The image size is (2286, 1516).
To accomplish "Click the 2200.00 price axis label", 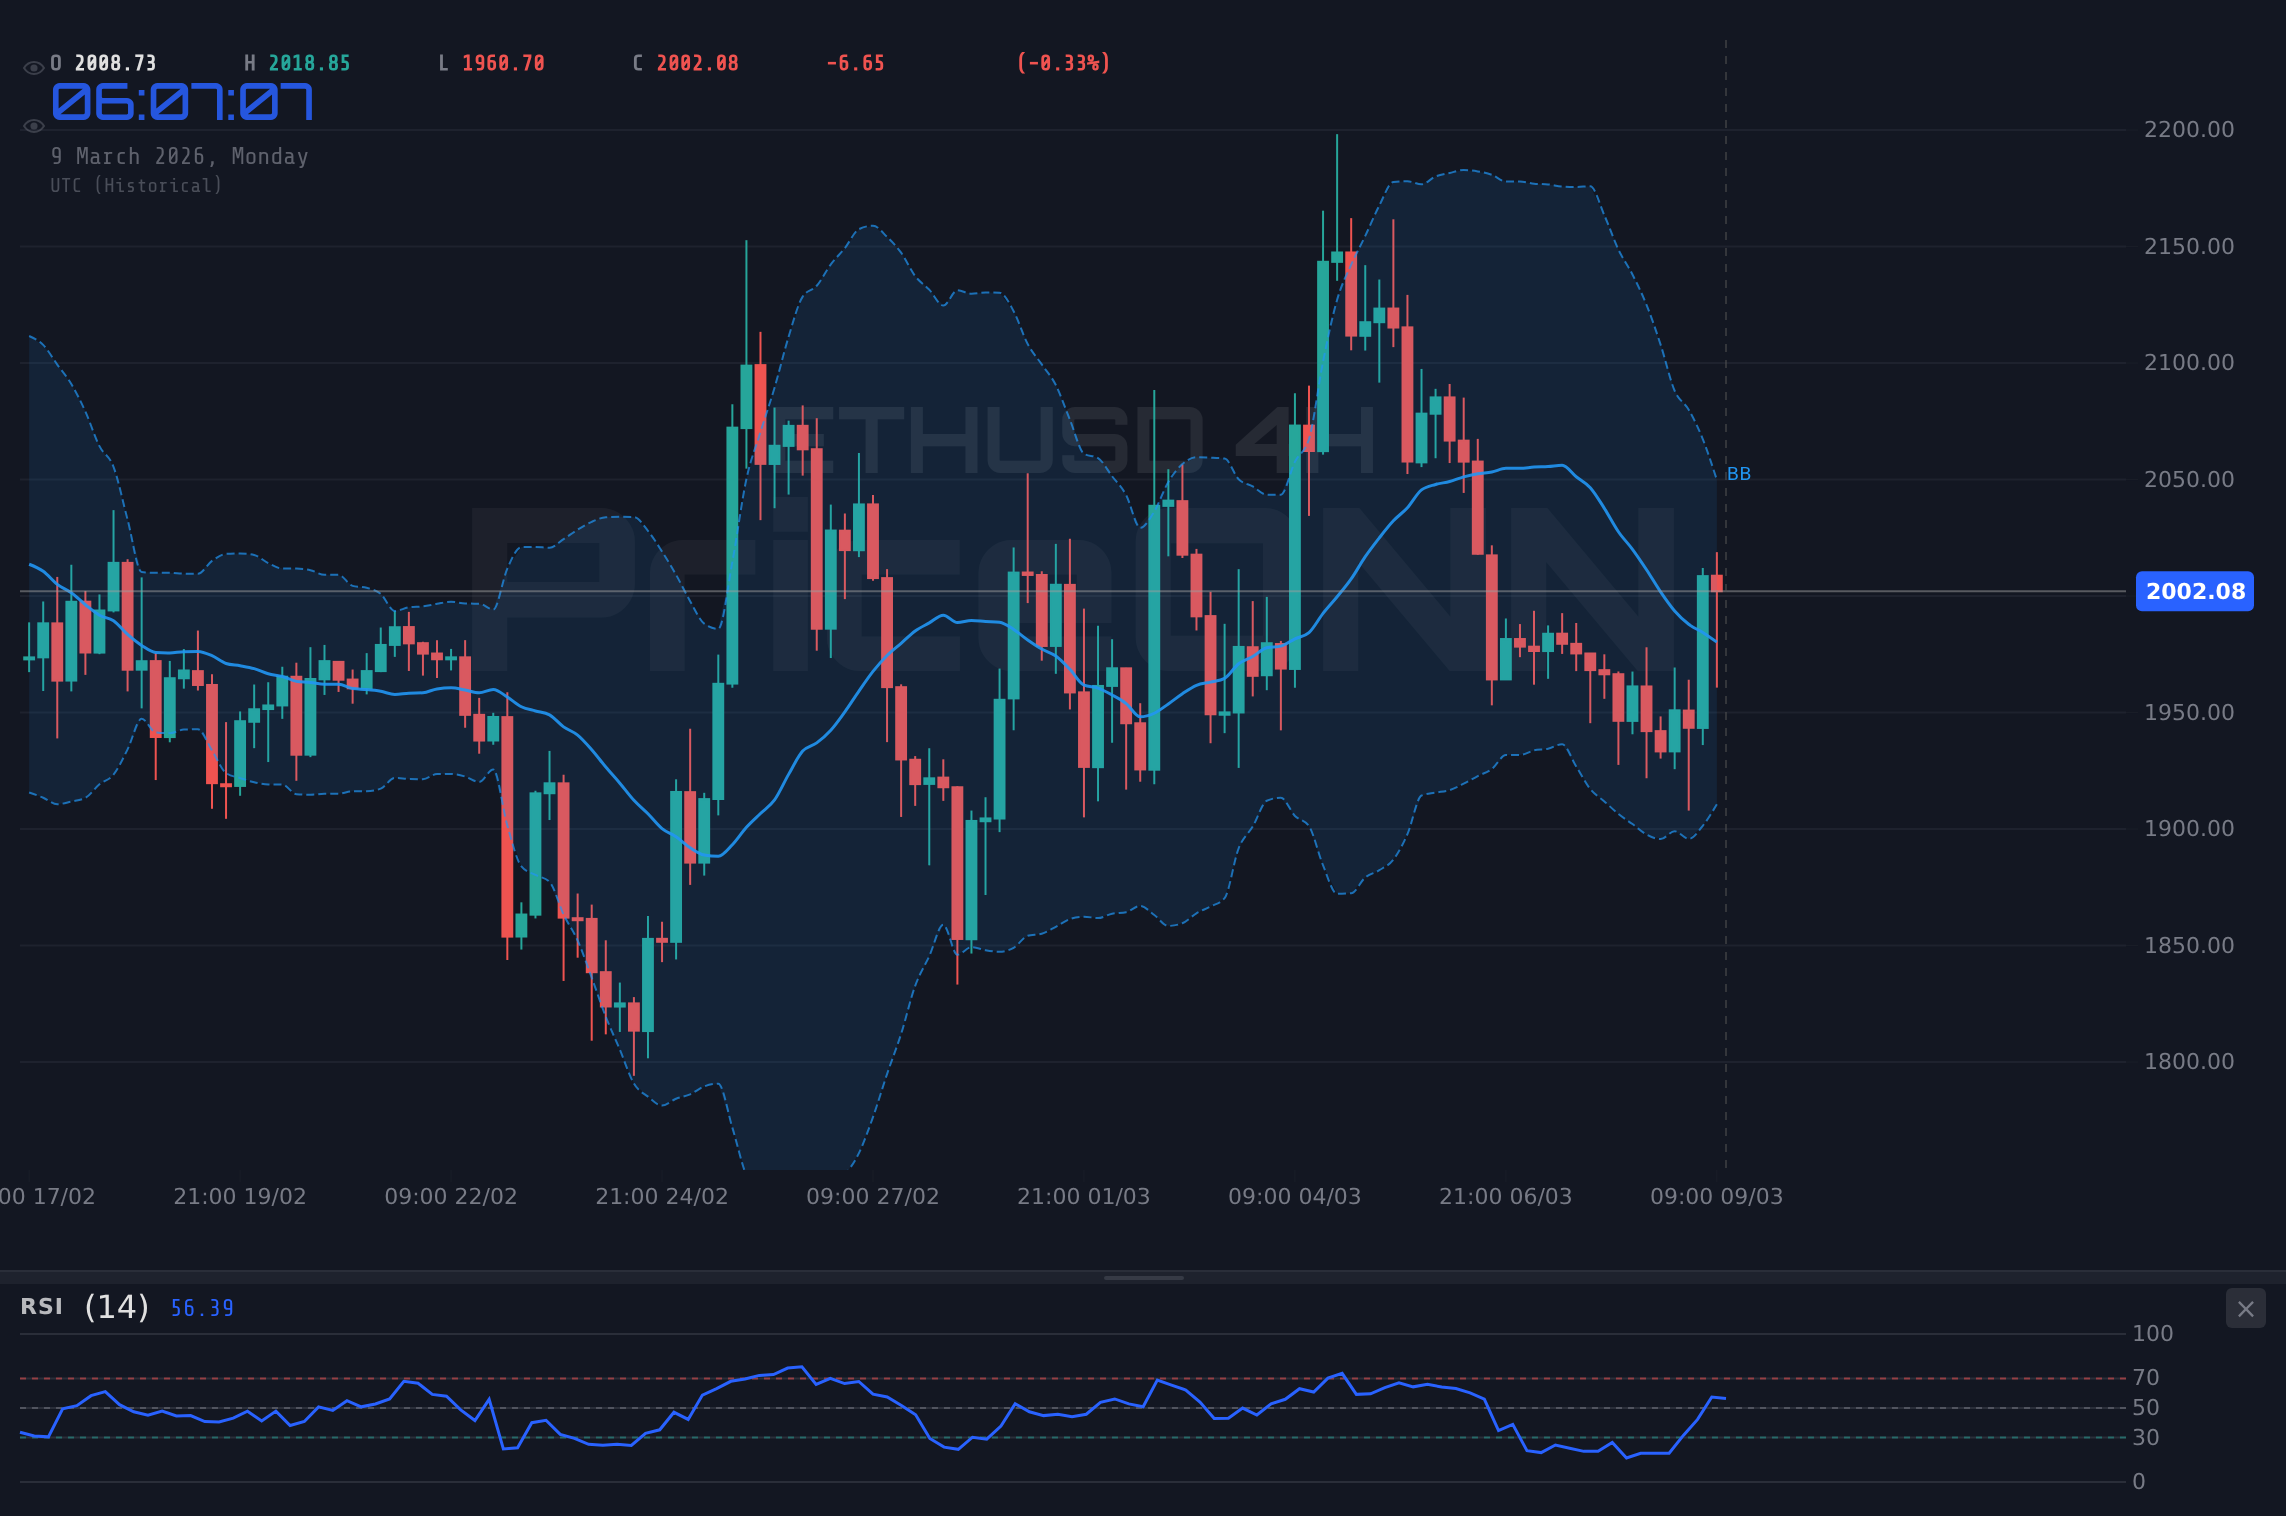I will click(2189, 130).
